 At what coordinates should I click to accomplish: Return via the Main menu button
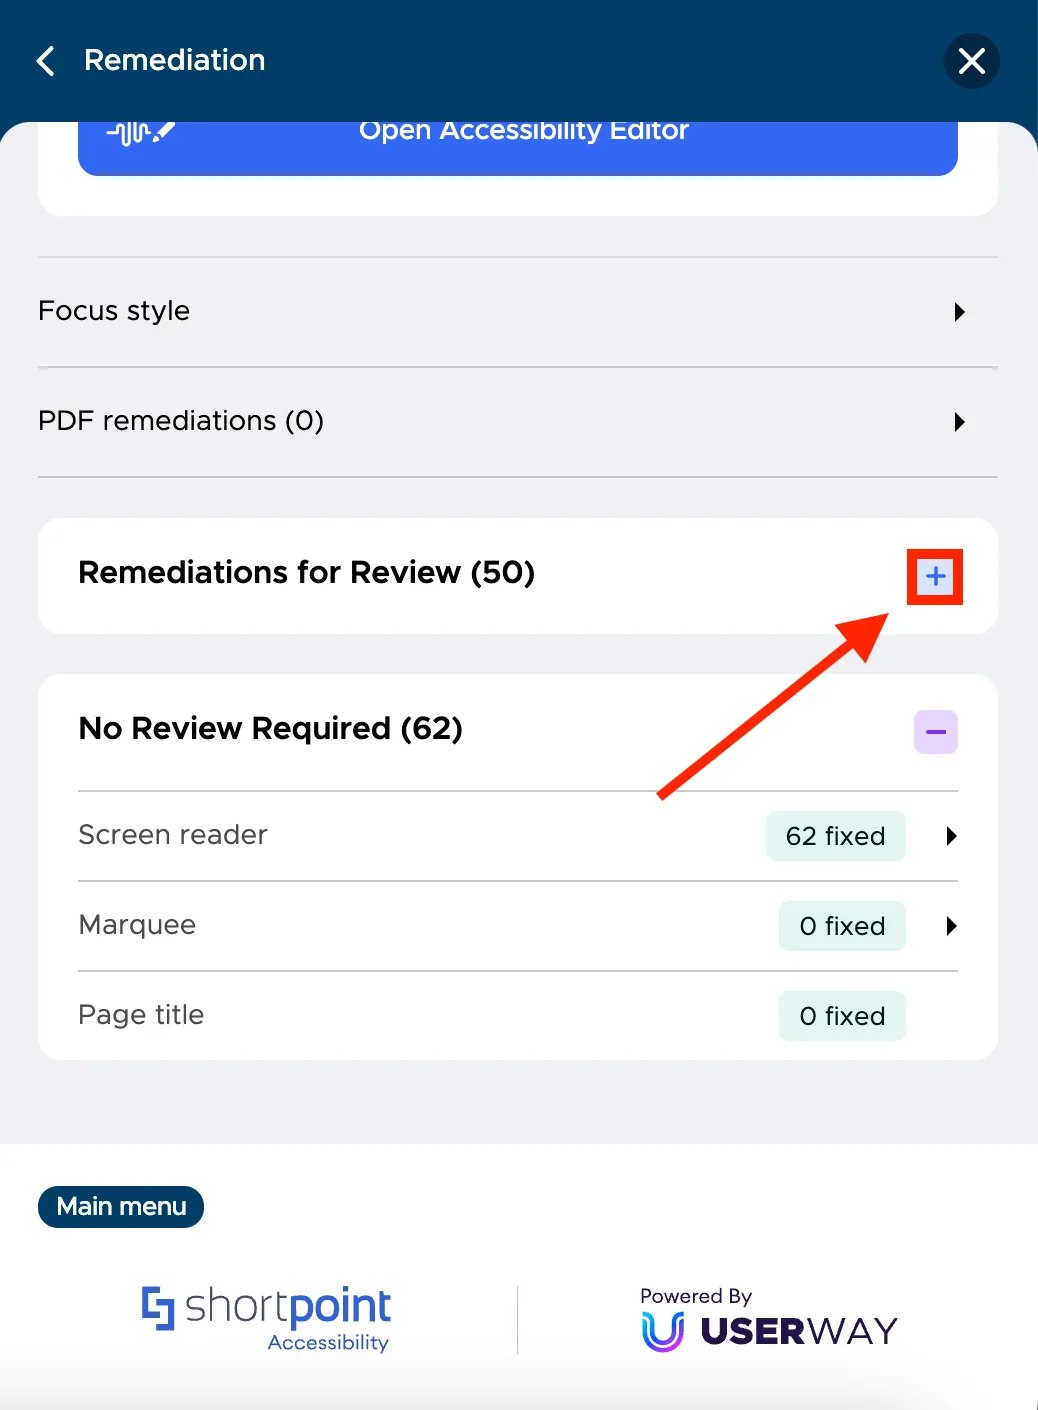121,1207
